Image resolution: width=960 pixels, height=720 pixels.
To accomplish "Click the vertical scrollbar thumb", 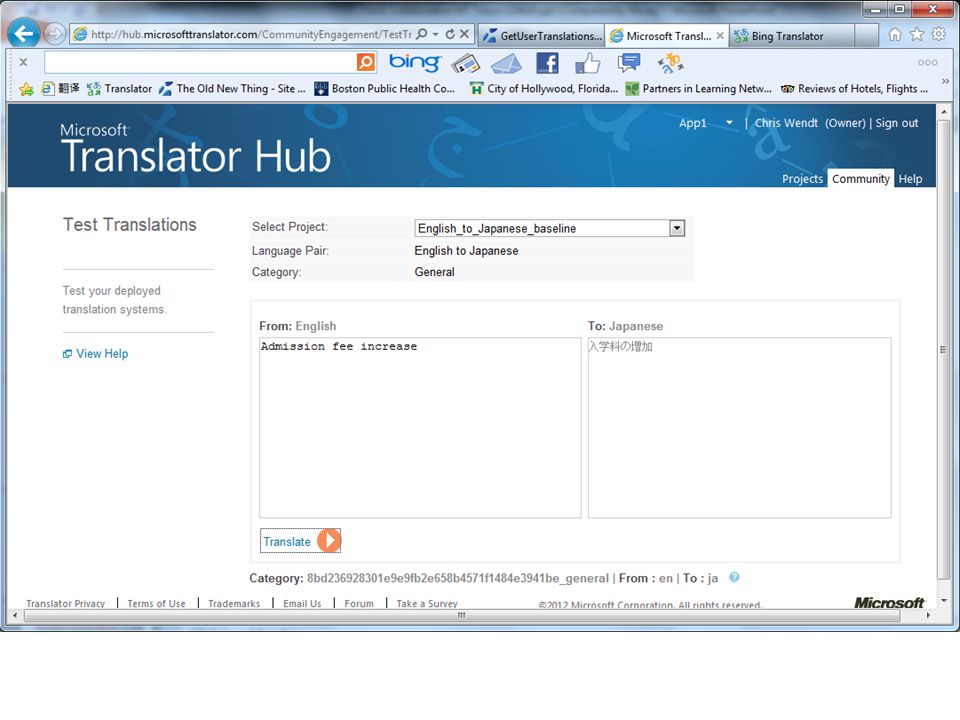I will tap(943, 350).
